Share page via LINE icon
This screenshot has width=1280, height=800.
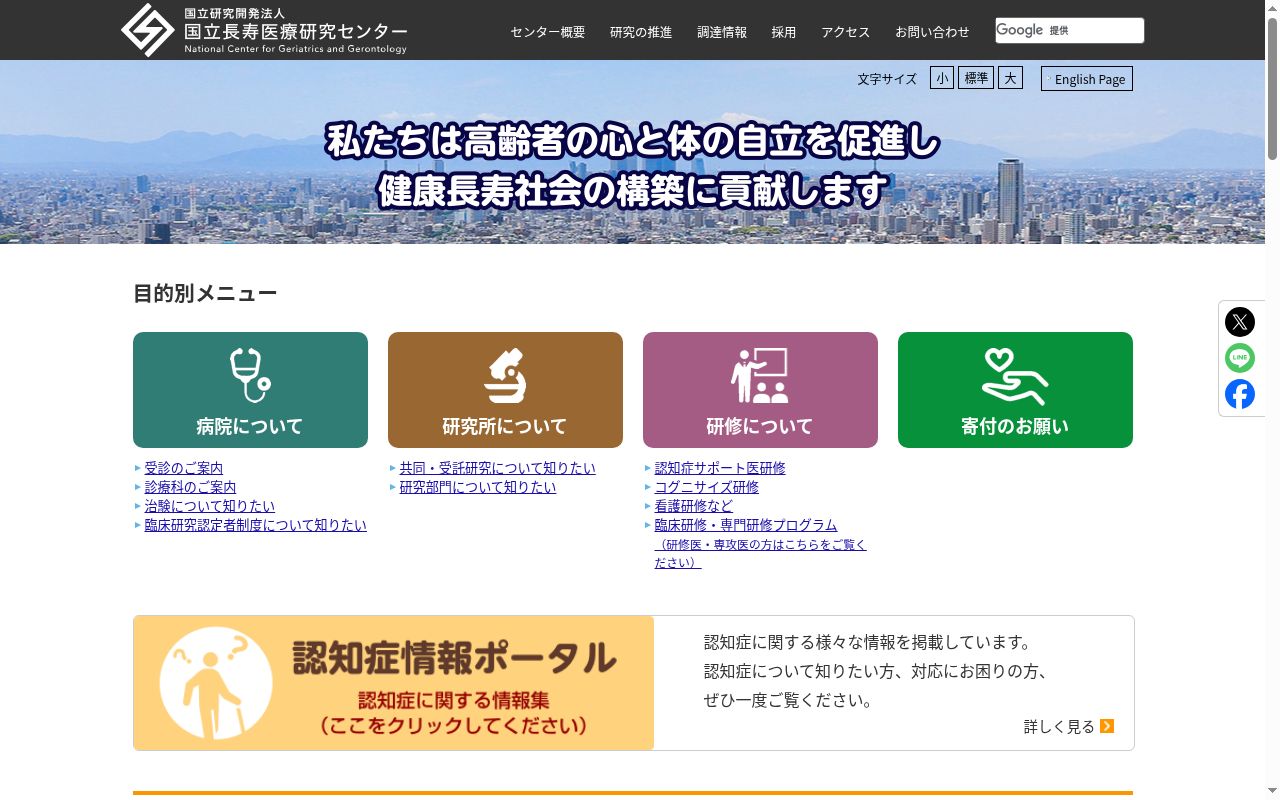pos(1240,358)
